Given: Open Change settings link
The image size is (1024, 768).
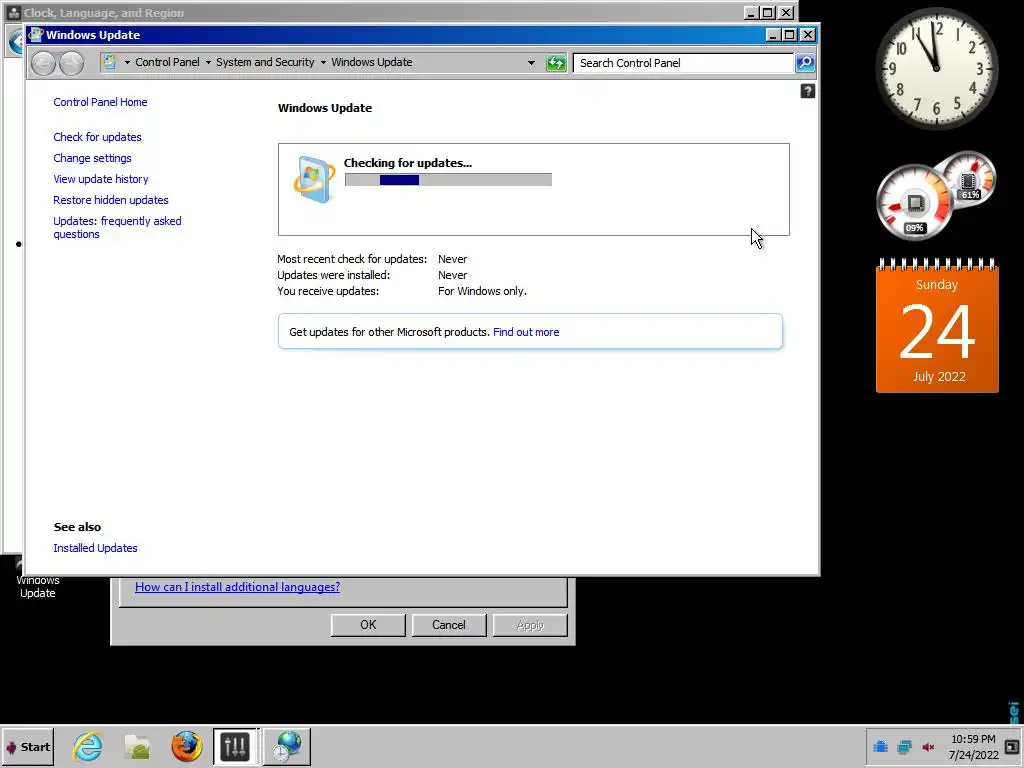Looking at the screenshot, I should click(92, 158).
